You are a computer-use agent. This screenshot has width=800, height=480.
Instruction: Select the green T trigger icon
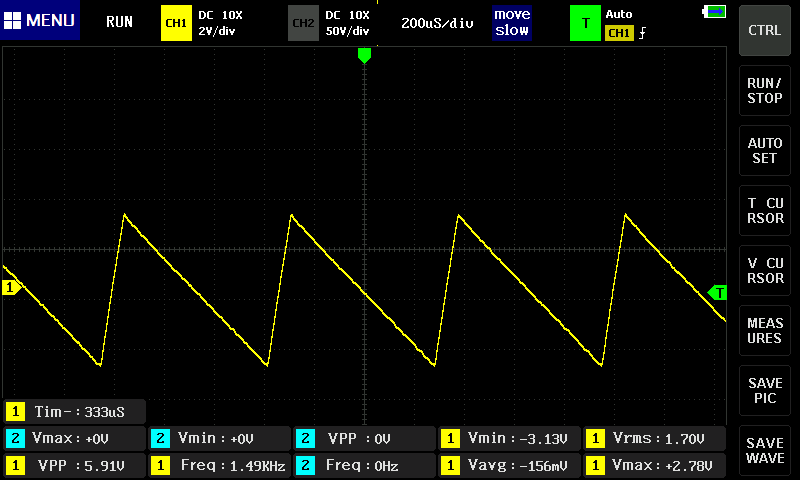(584, 22)
